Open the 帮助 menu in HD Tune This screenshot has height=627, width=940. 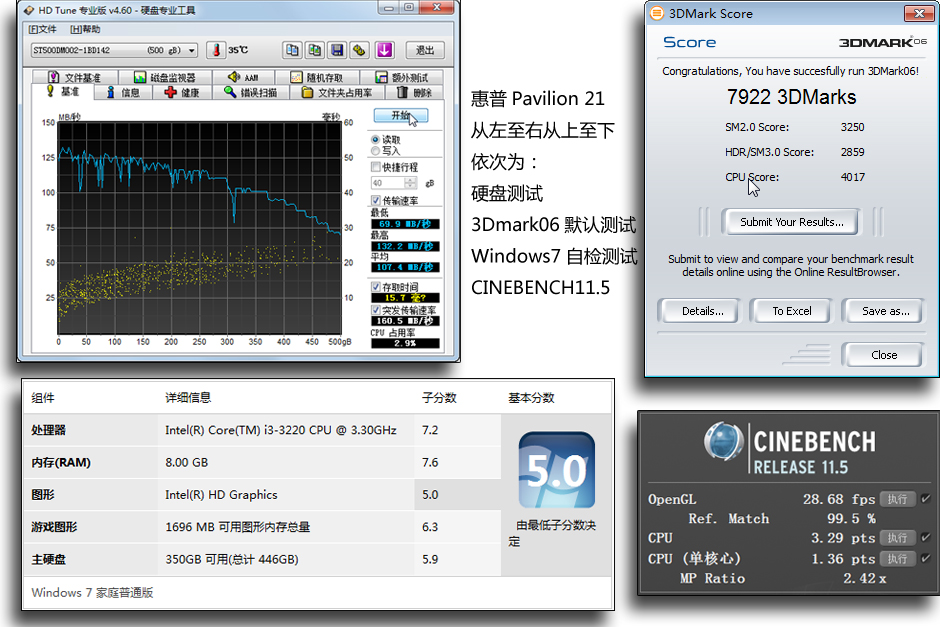click(85, 29)
